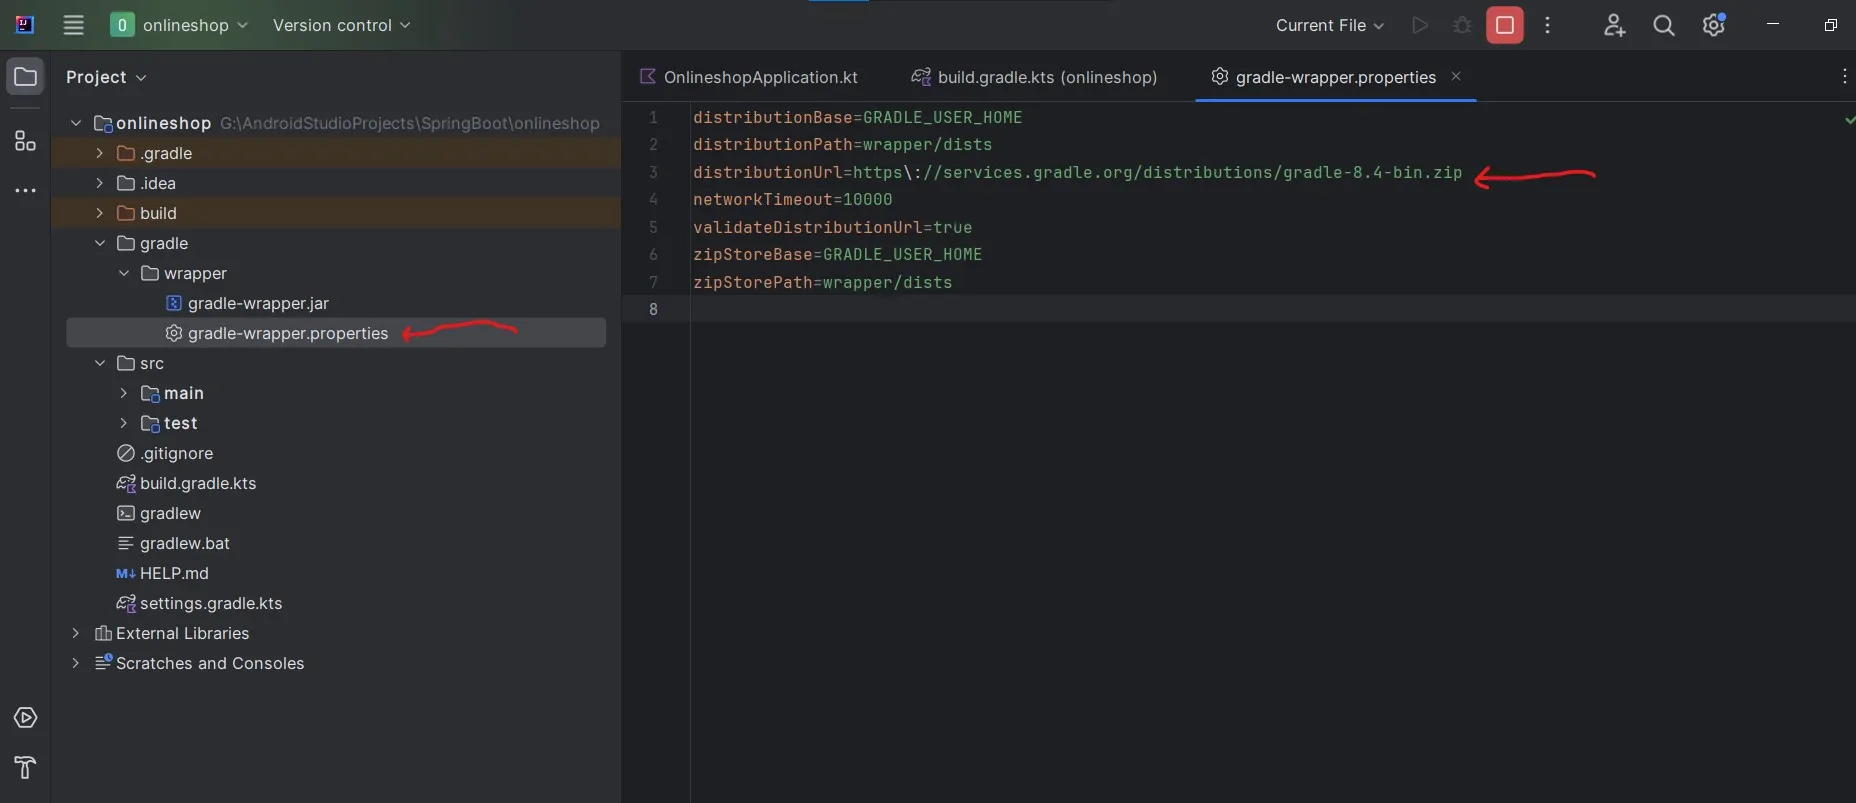Open the main hamburger menu
Image resolution: width=1856 pixels, height=803 pixels.
(73, 25)
